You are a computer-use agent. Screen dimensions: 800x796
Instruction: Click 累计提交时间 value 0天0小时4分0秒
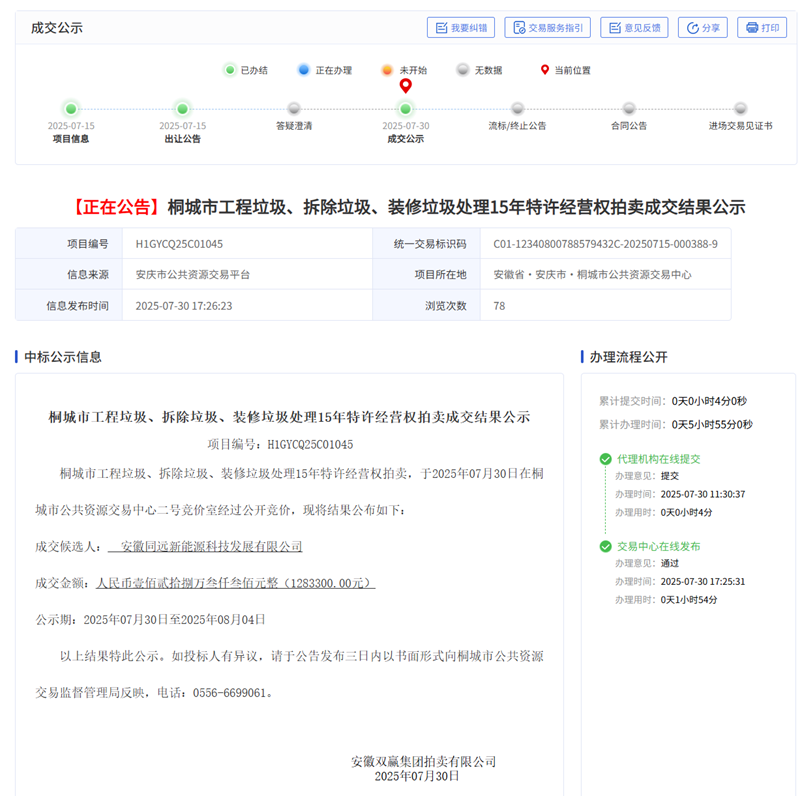coord(709,401)
